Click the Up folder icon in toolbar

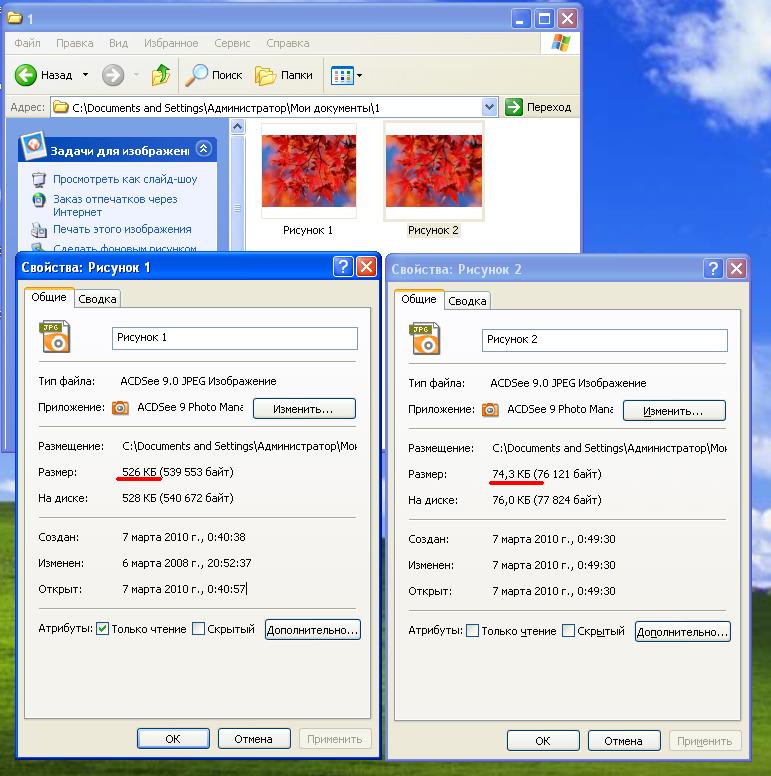[x=161, y=75]
